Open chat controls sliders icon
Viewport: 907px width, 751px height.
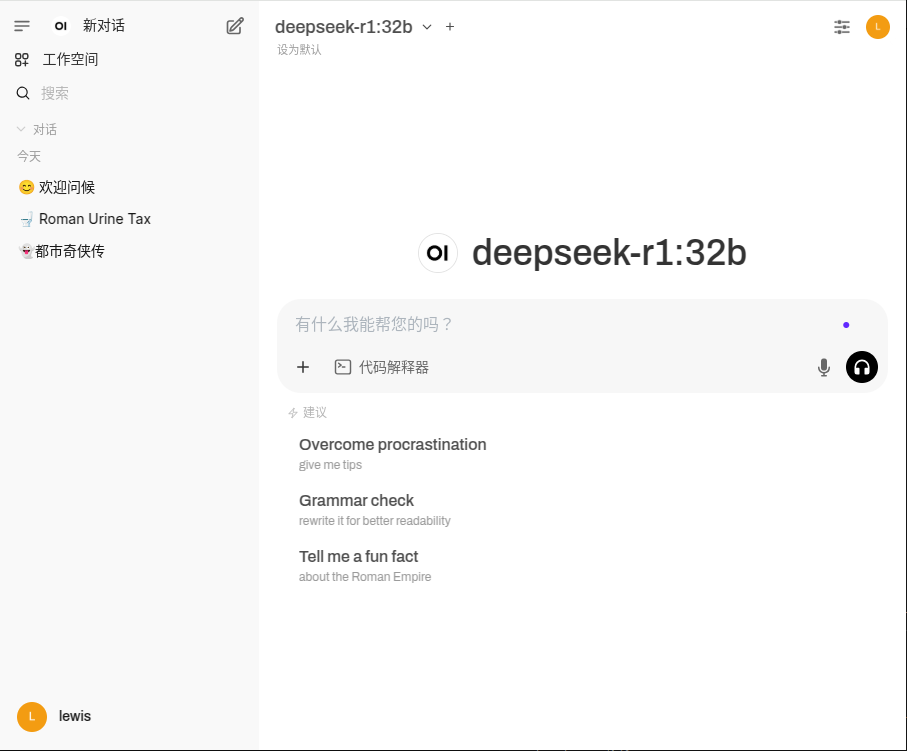[842, 27]
